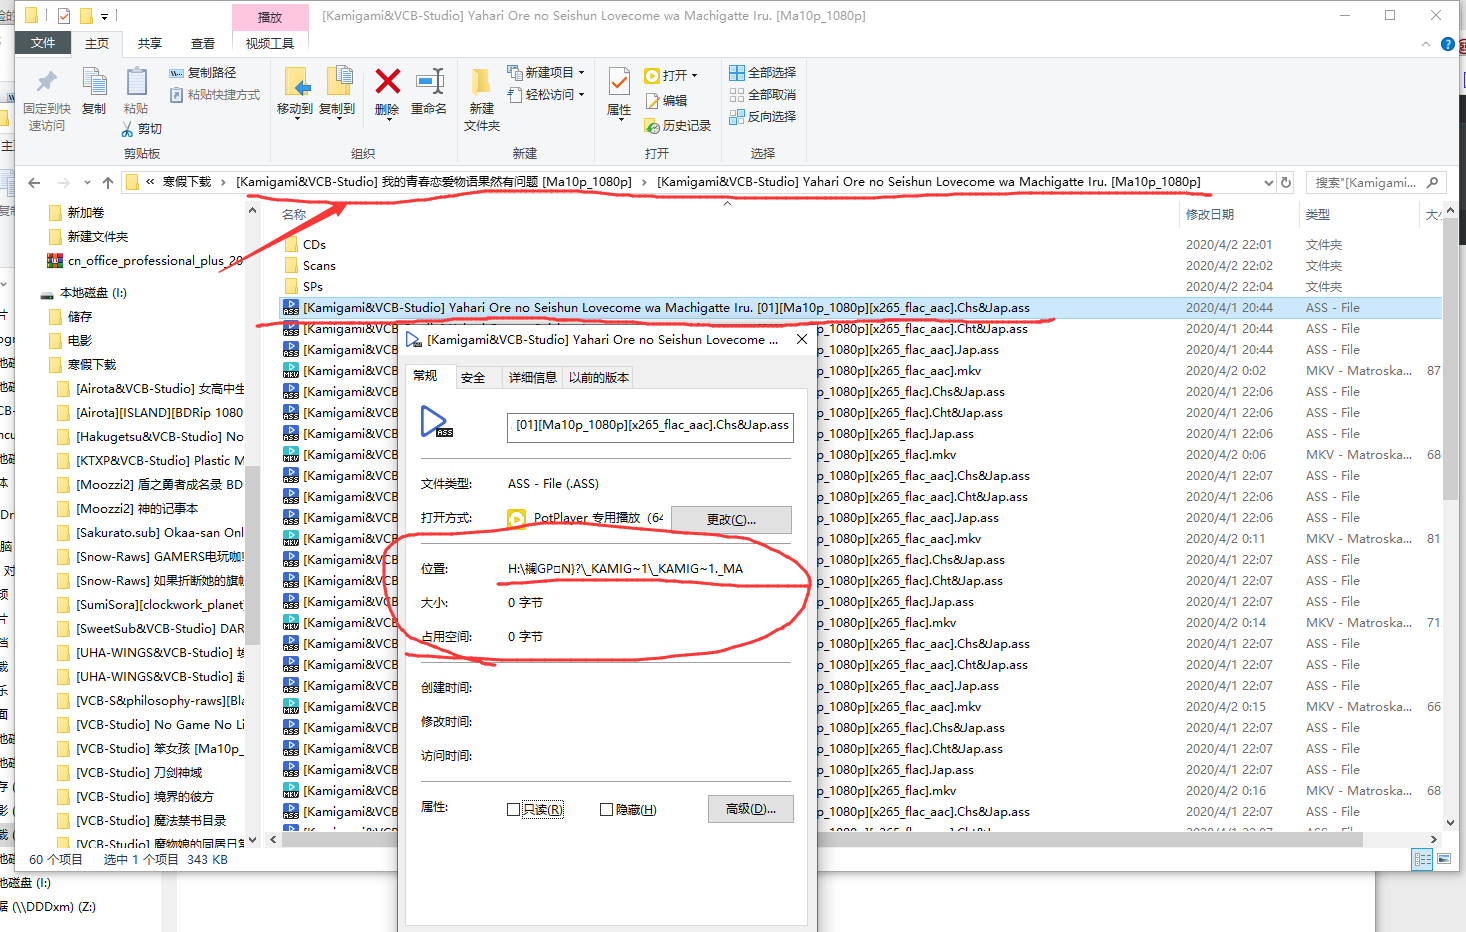Sort files by 名称 column header

tap(294, 215)
